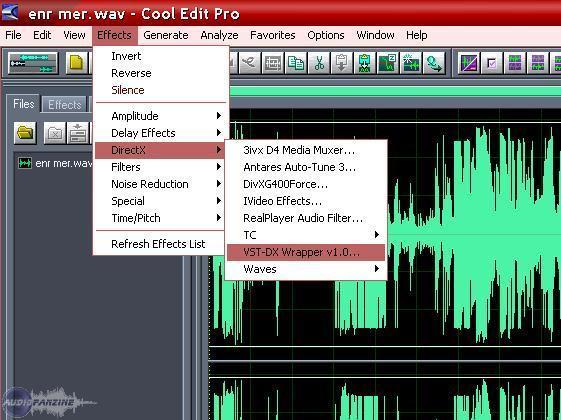Image resolution: width=561 pixels, height=420 pixels.
Task: Select IVideo Effects entry
Action: pos(306,201)
